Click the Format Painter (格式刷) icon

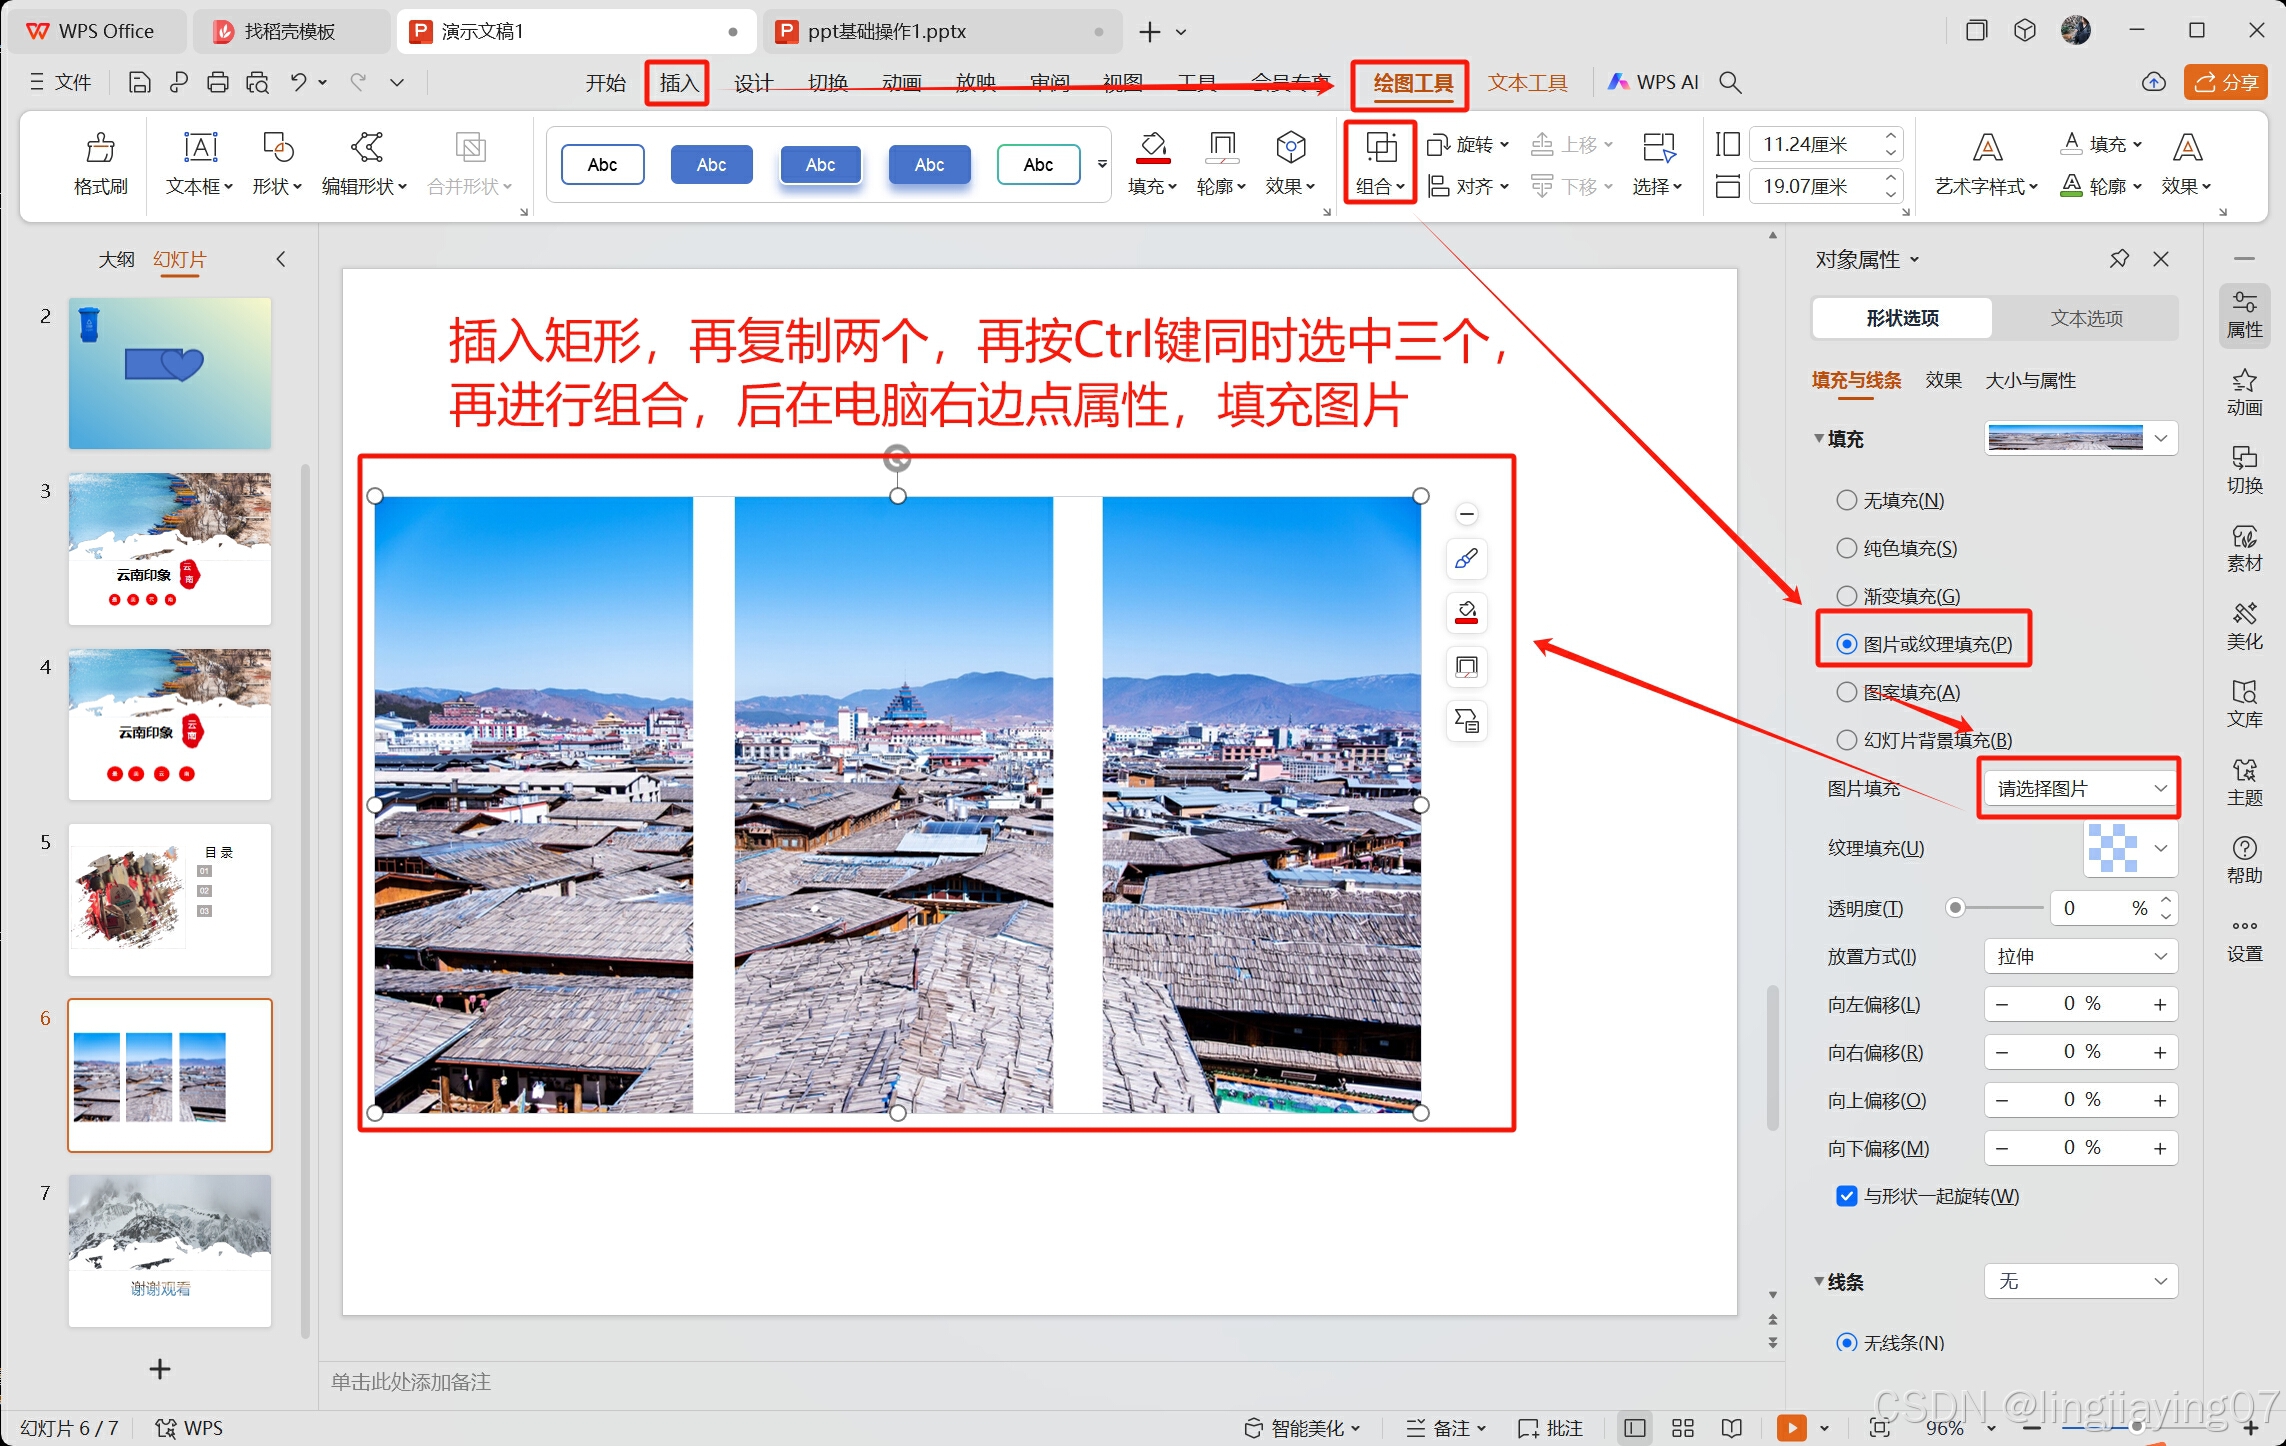pyautogui.click(x=100, y=149)
